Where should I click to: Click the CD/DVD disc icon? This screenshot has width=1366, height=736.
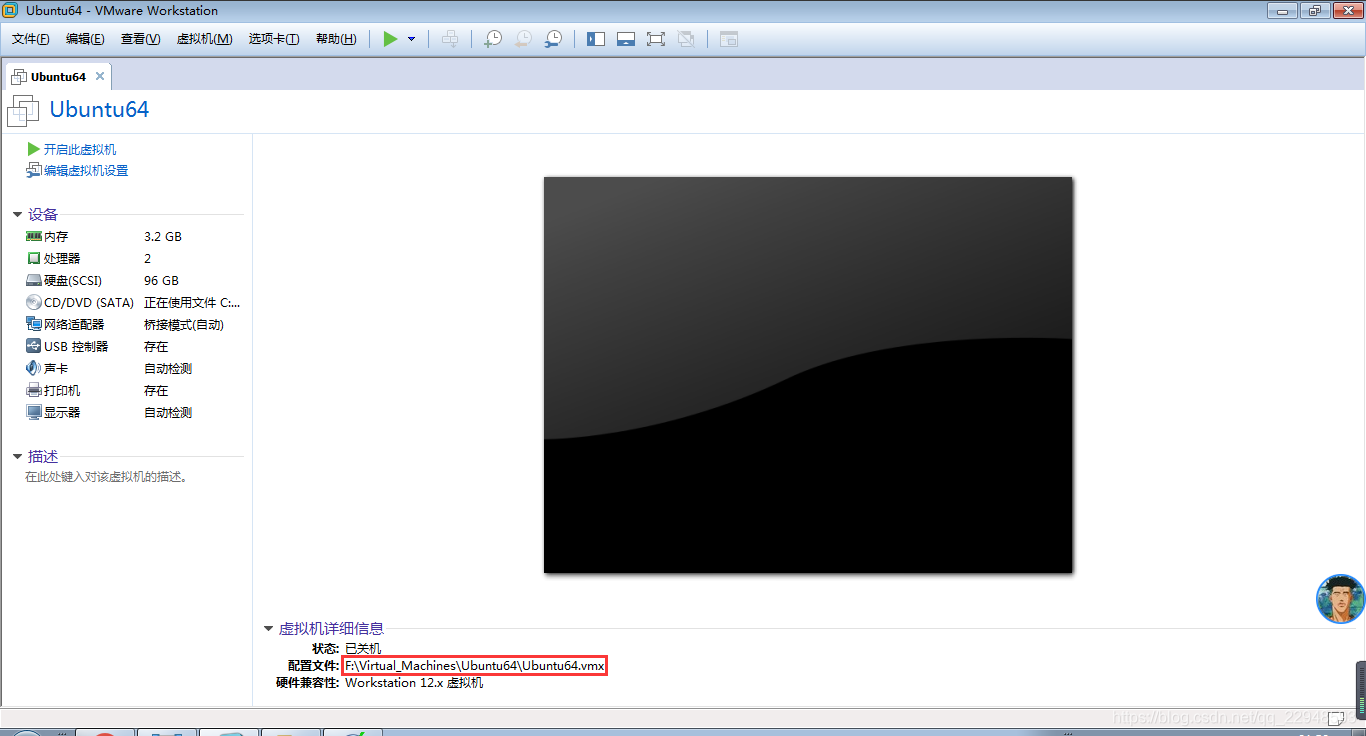point(34,302)
